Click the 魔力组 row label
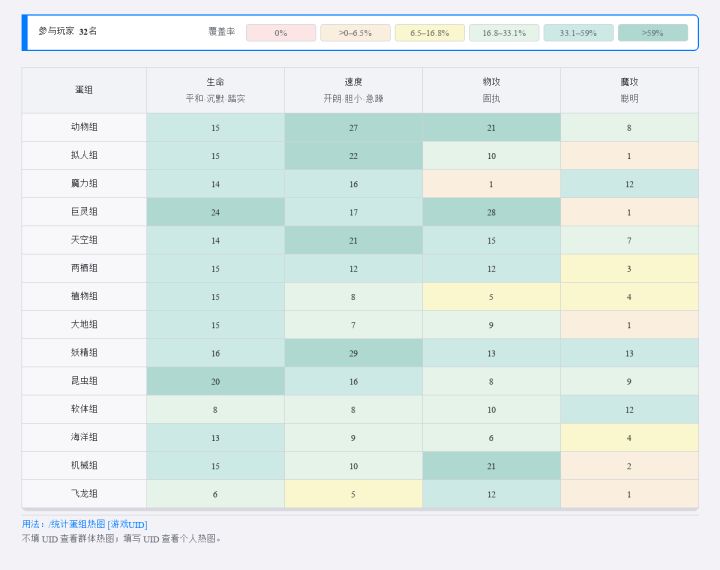Image resolution: width=720 pixels, height=570 pixels. coord(84,184)
